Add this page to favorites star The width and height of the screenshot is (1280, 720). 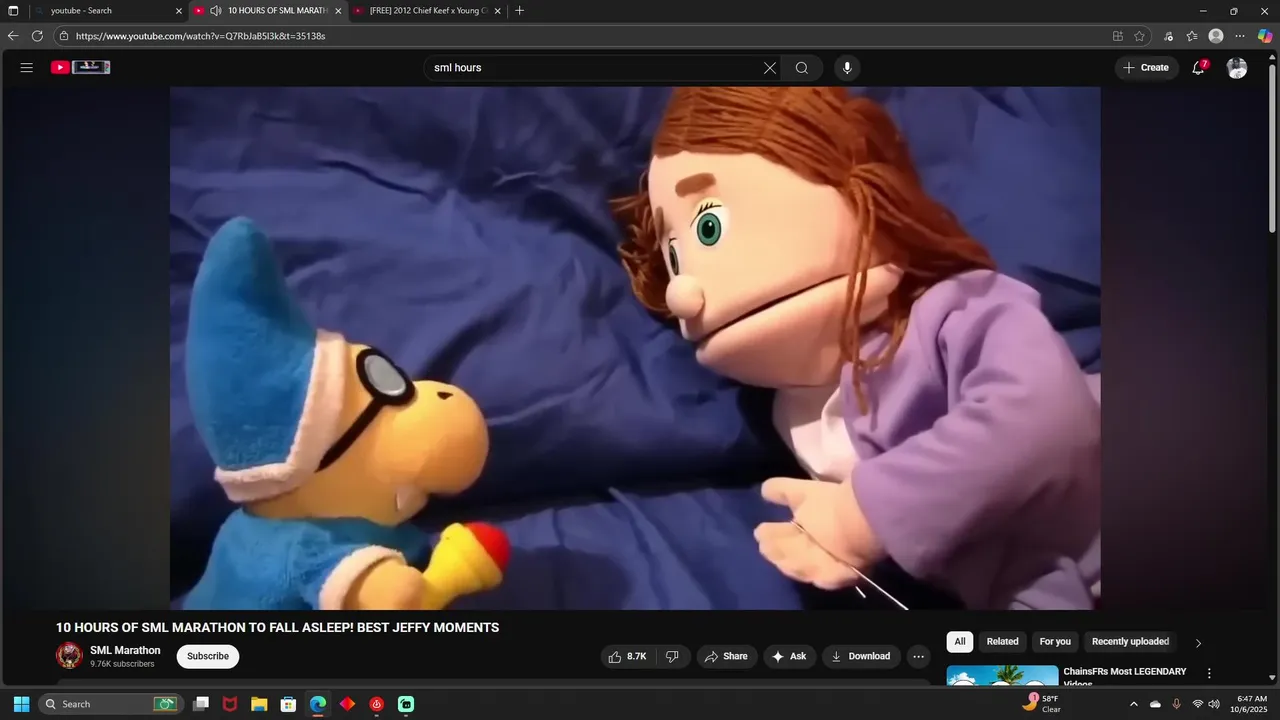pyautogui.click(x=1139, y=36)
